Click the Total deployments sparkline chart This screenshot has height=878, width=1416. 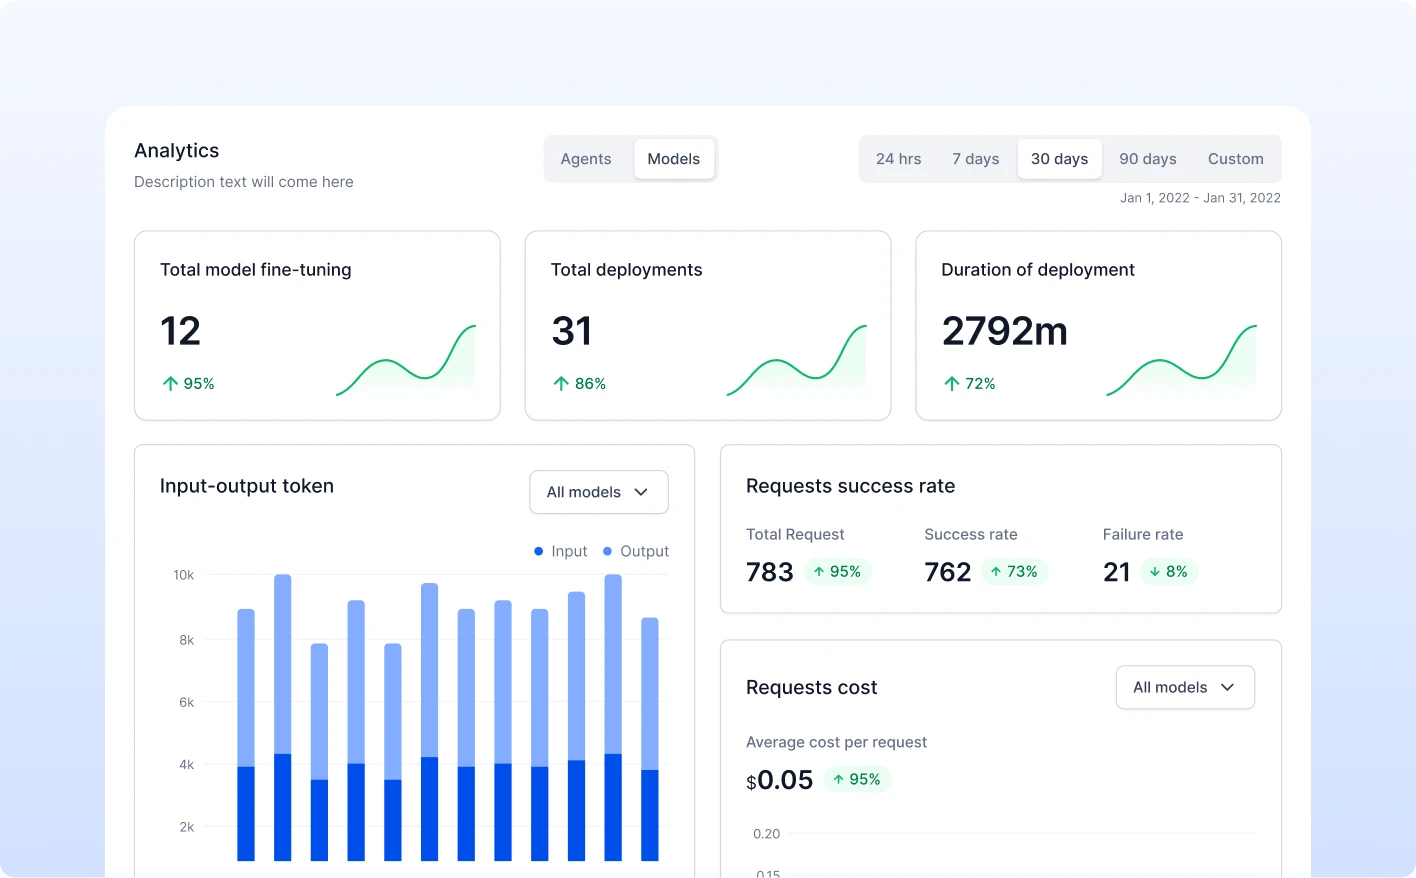coord(797,360)
